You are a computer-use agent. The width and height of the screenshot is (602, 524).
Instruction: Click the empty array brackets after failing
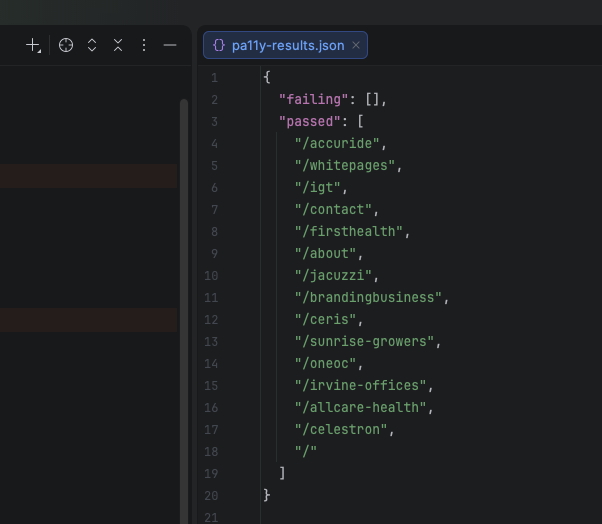coord(372,100)
